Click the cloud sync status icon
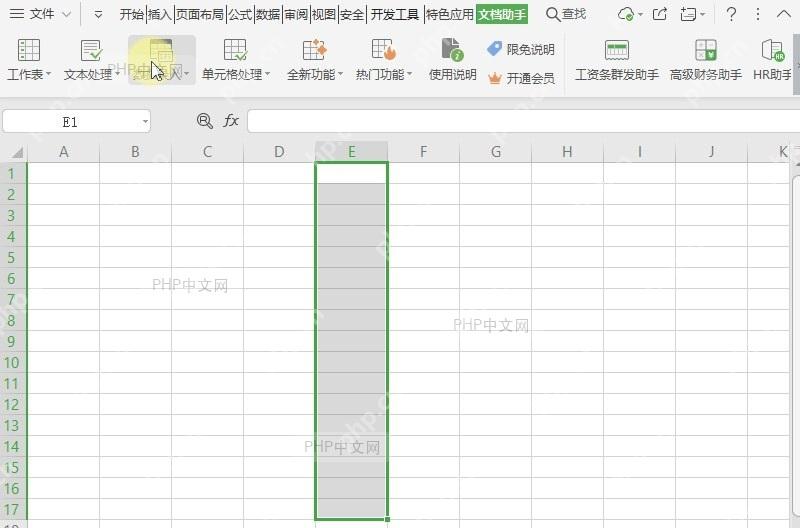The image size is (800, 528). tap(626, 14)
